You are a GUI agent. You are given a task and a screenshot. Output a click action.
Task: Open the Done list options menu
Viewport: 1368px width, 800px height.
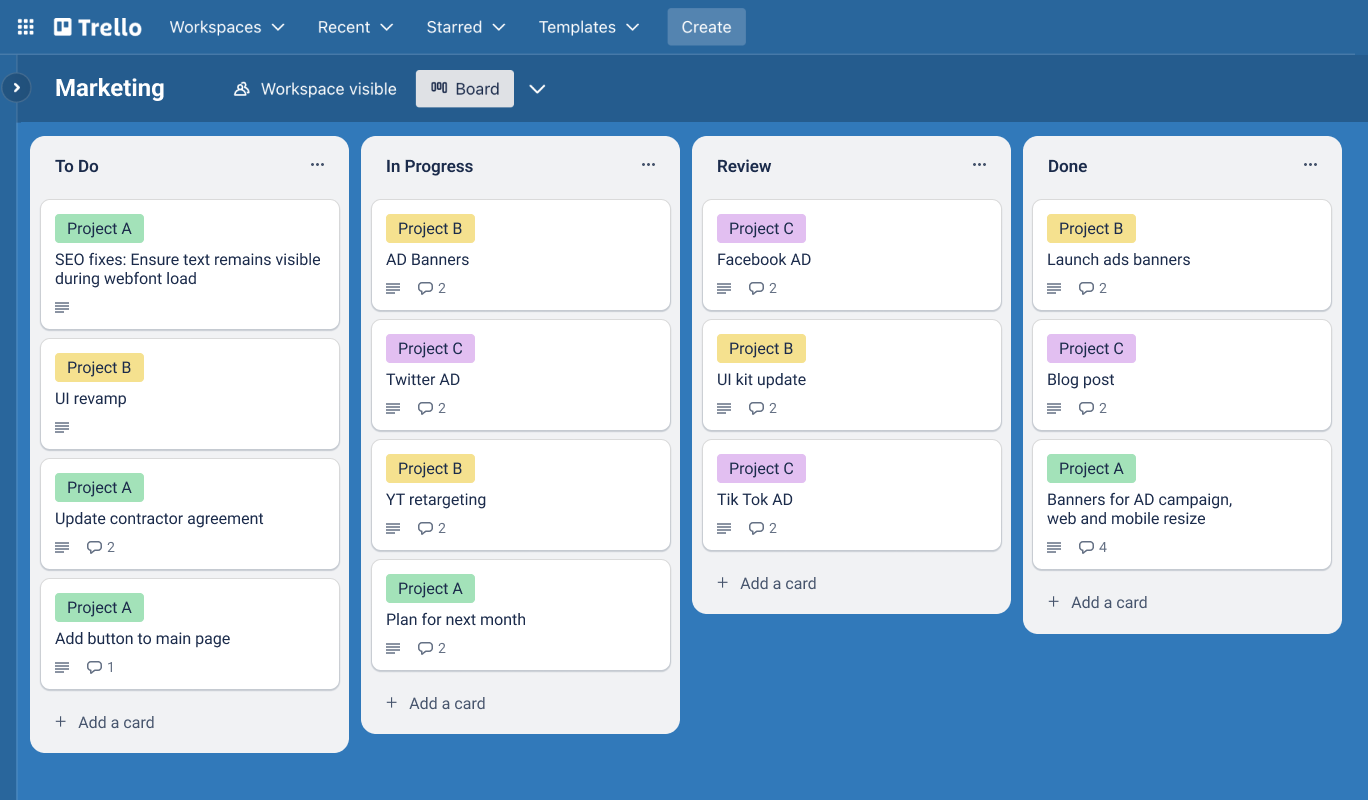pyautogui.click(x=1310, y=165)
